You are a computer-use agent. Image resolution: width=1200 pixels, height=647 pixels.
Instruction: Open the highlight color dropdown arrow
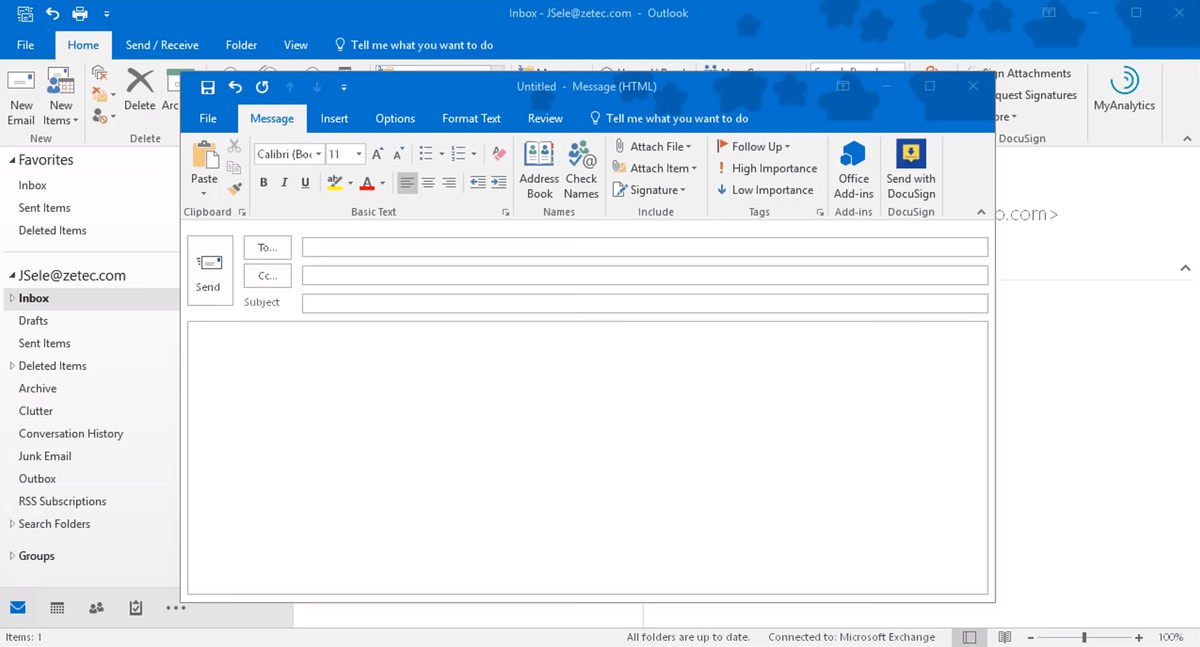(349, 183)
